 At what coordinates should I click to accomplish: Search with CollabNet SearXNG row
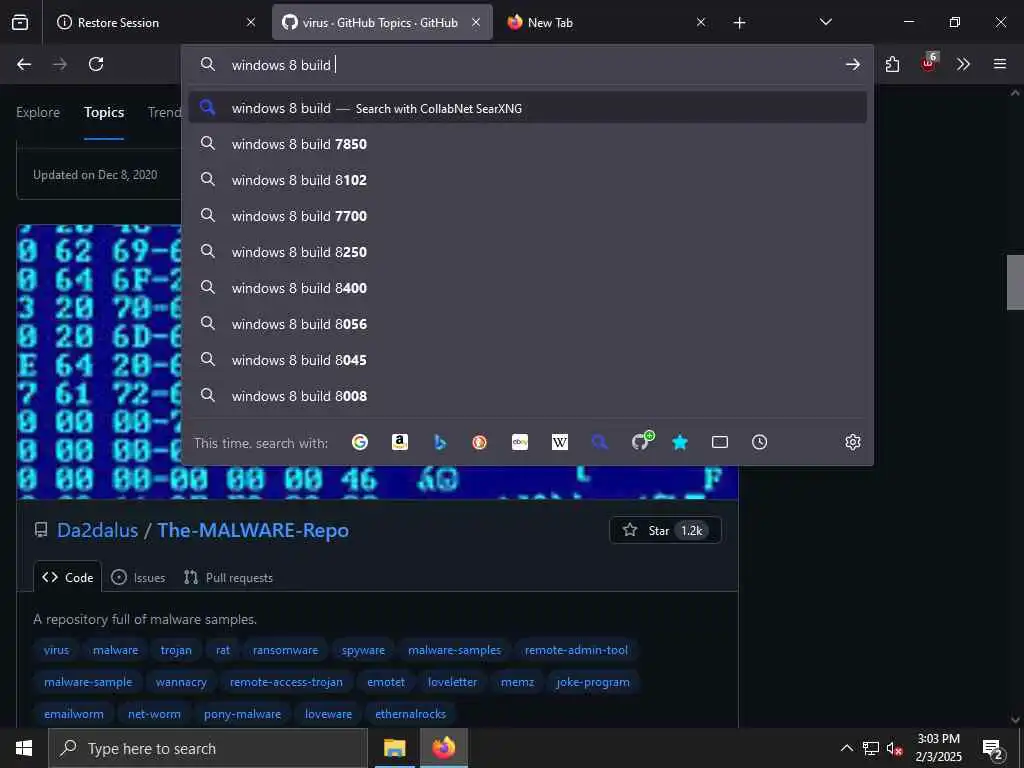coord(528,108)
